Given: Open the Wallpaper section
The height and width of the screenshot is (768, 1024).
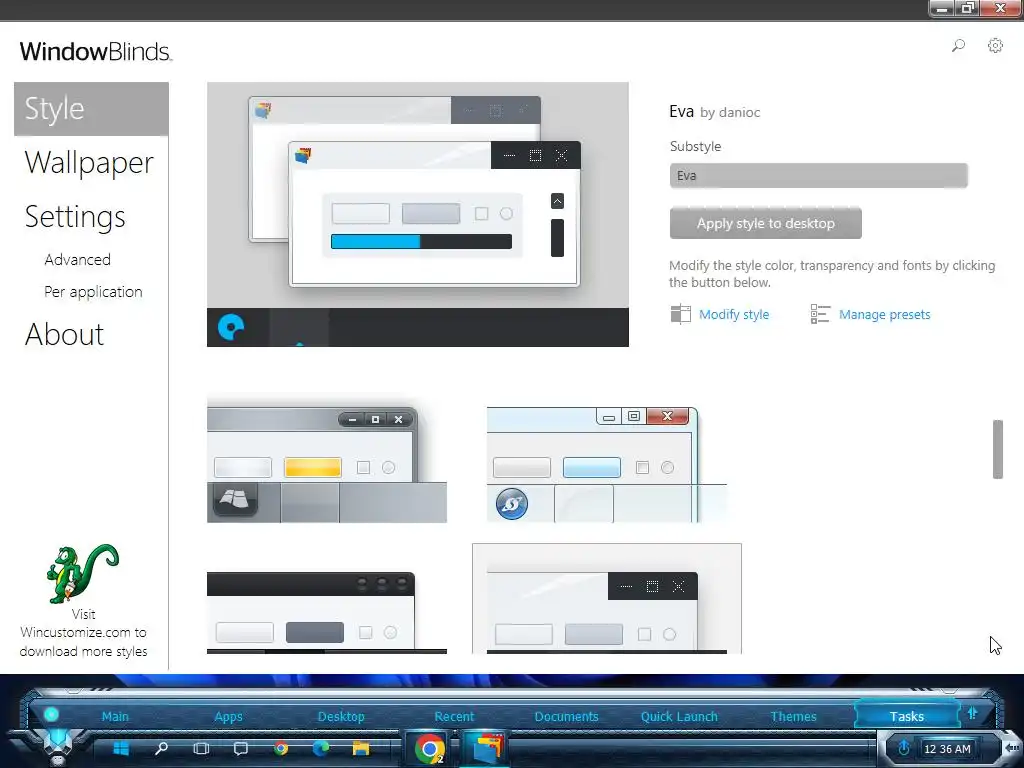Looking at the screenshot, I should 89,163.
